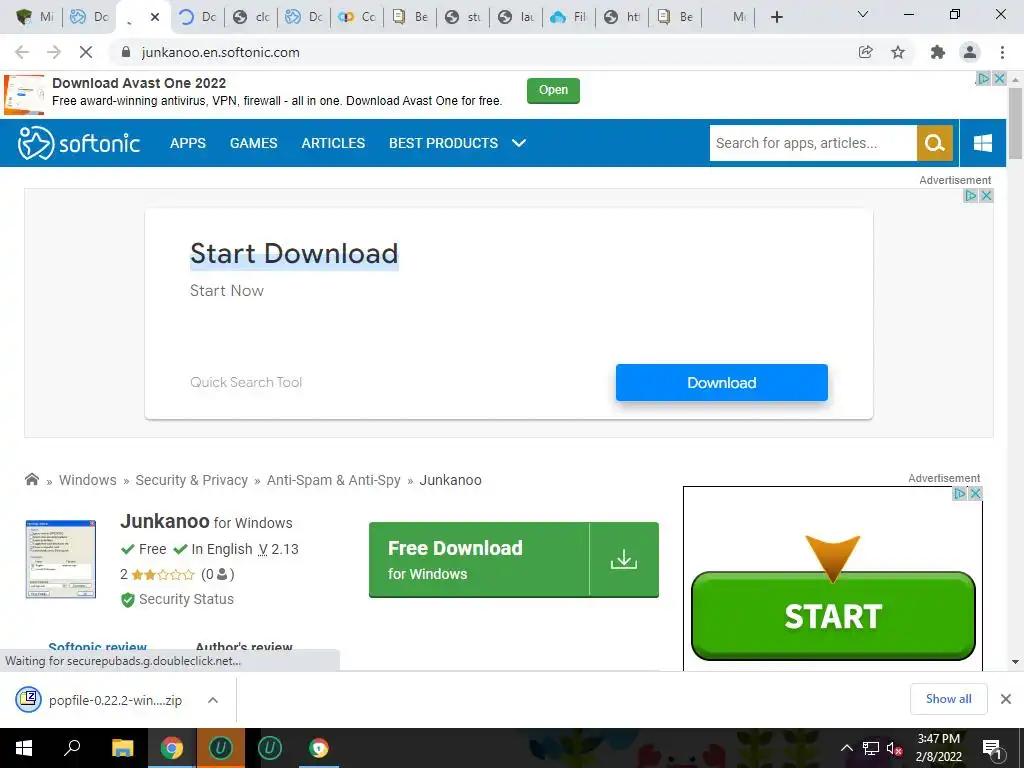Click the green Security Status shield icon
The width and height of the screenshot is (1024, 768).
(x=127, y=600)
